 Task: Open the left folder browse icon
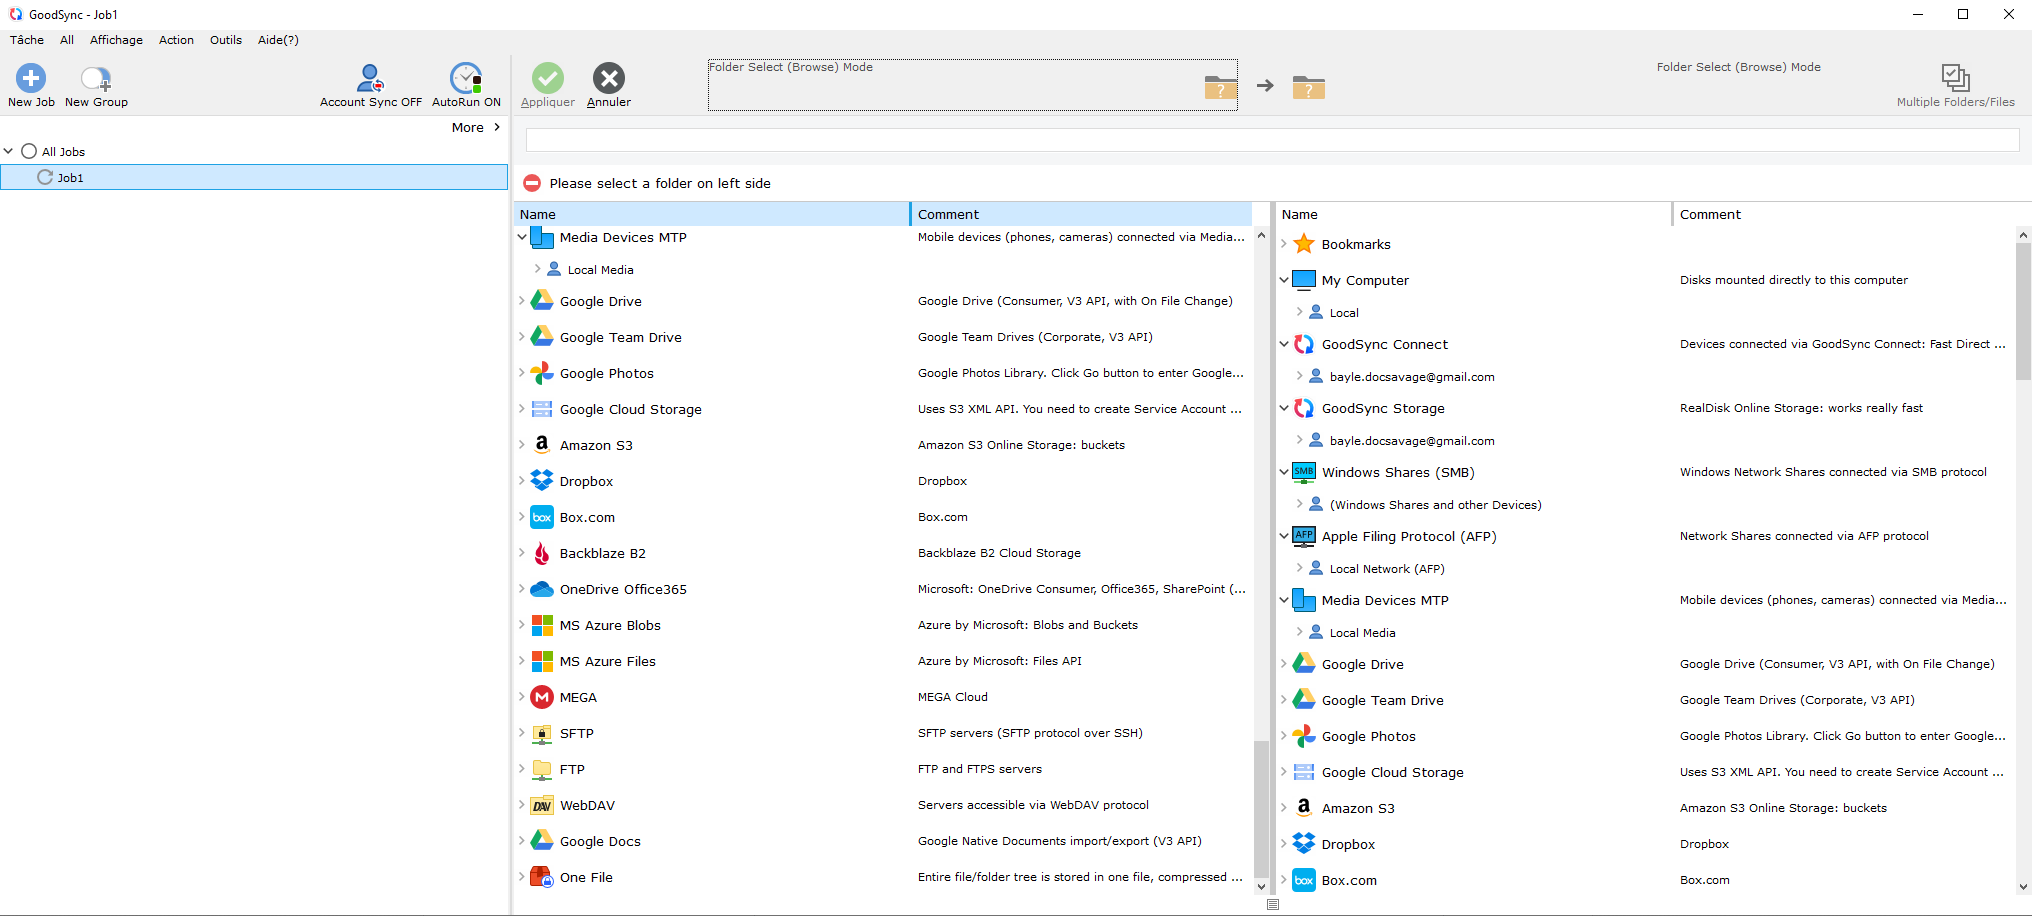point(1219,88)
